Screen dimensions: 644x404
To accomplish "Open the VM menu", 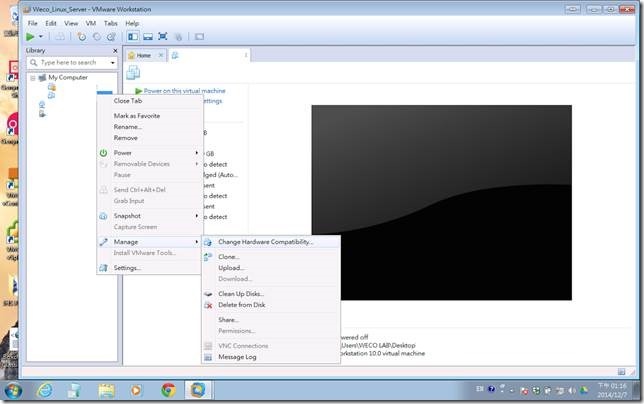I will 91,23.
